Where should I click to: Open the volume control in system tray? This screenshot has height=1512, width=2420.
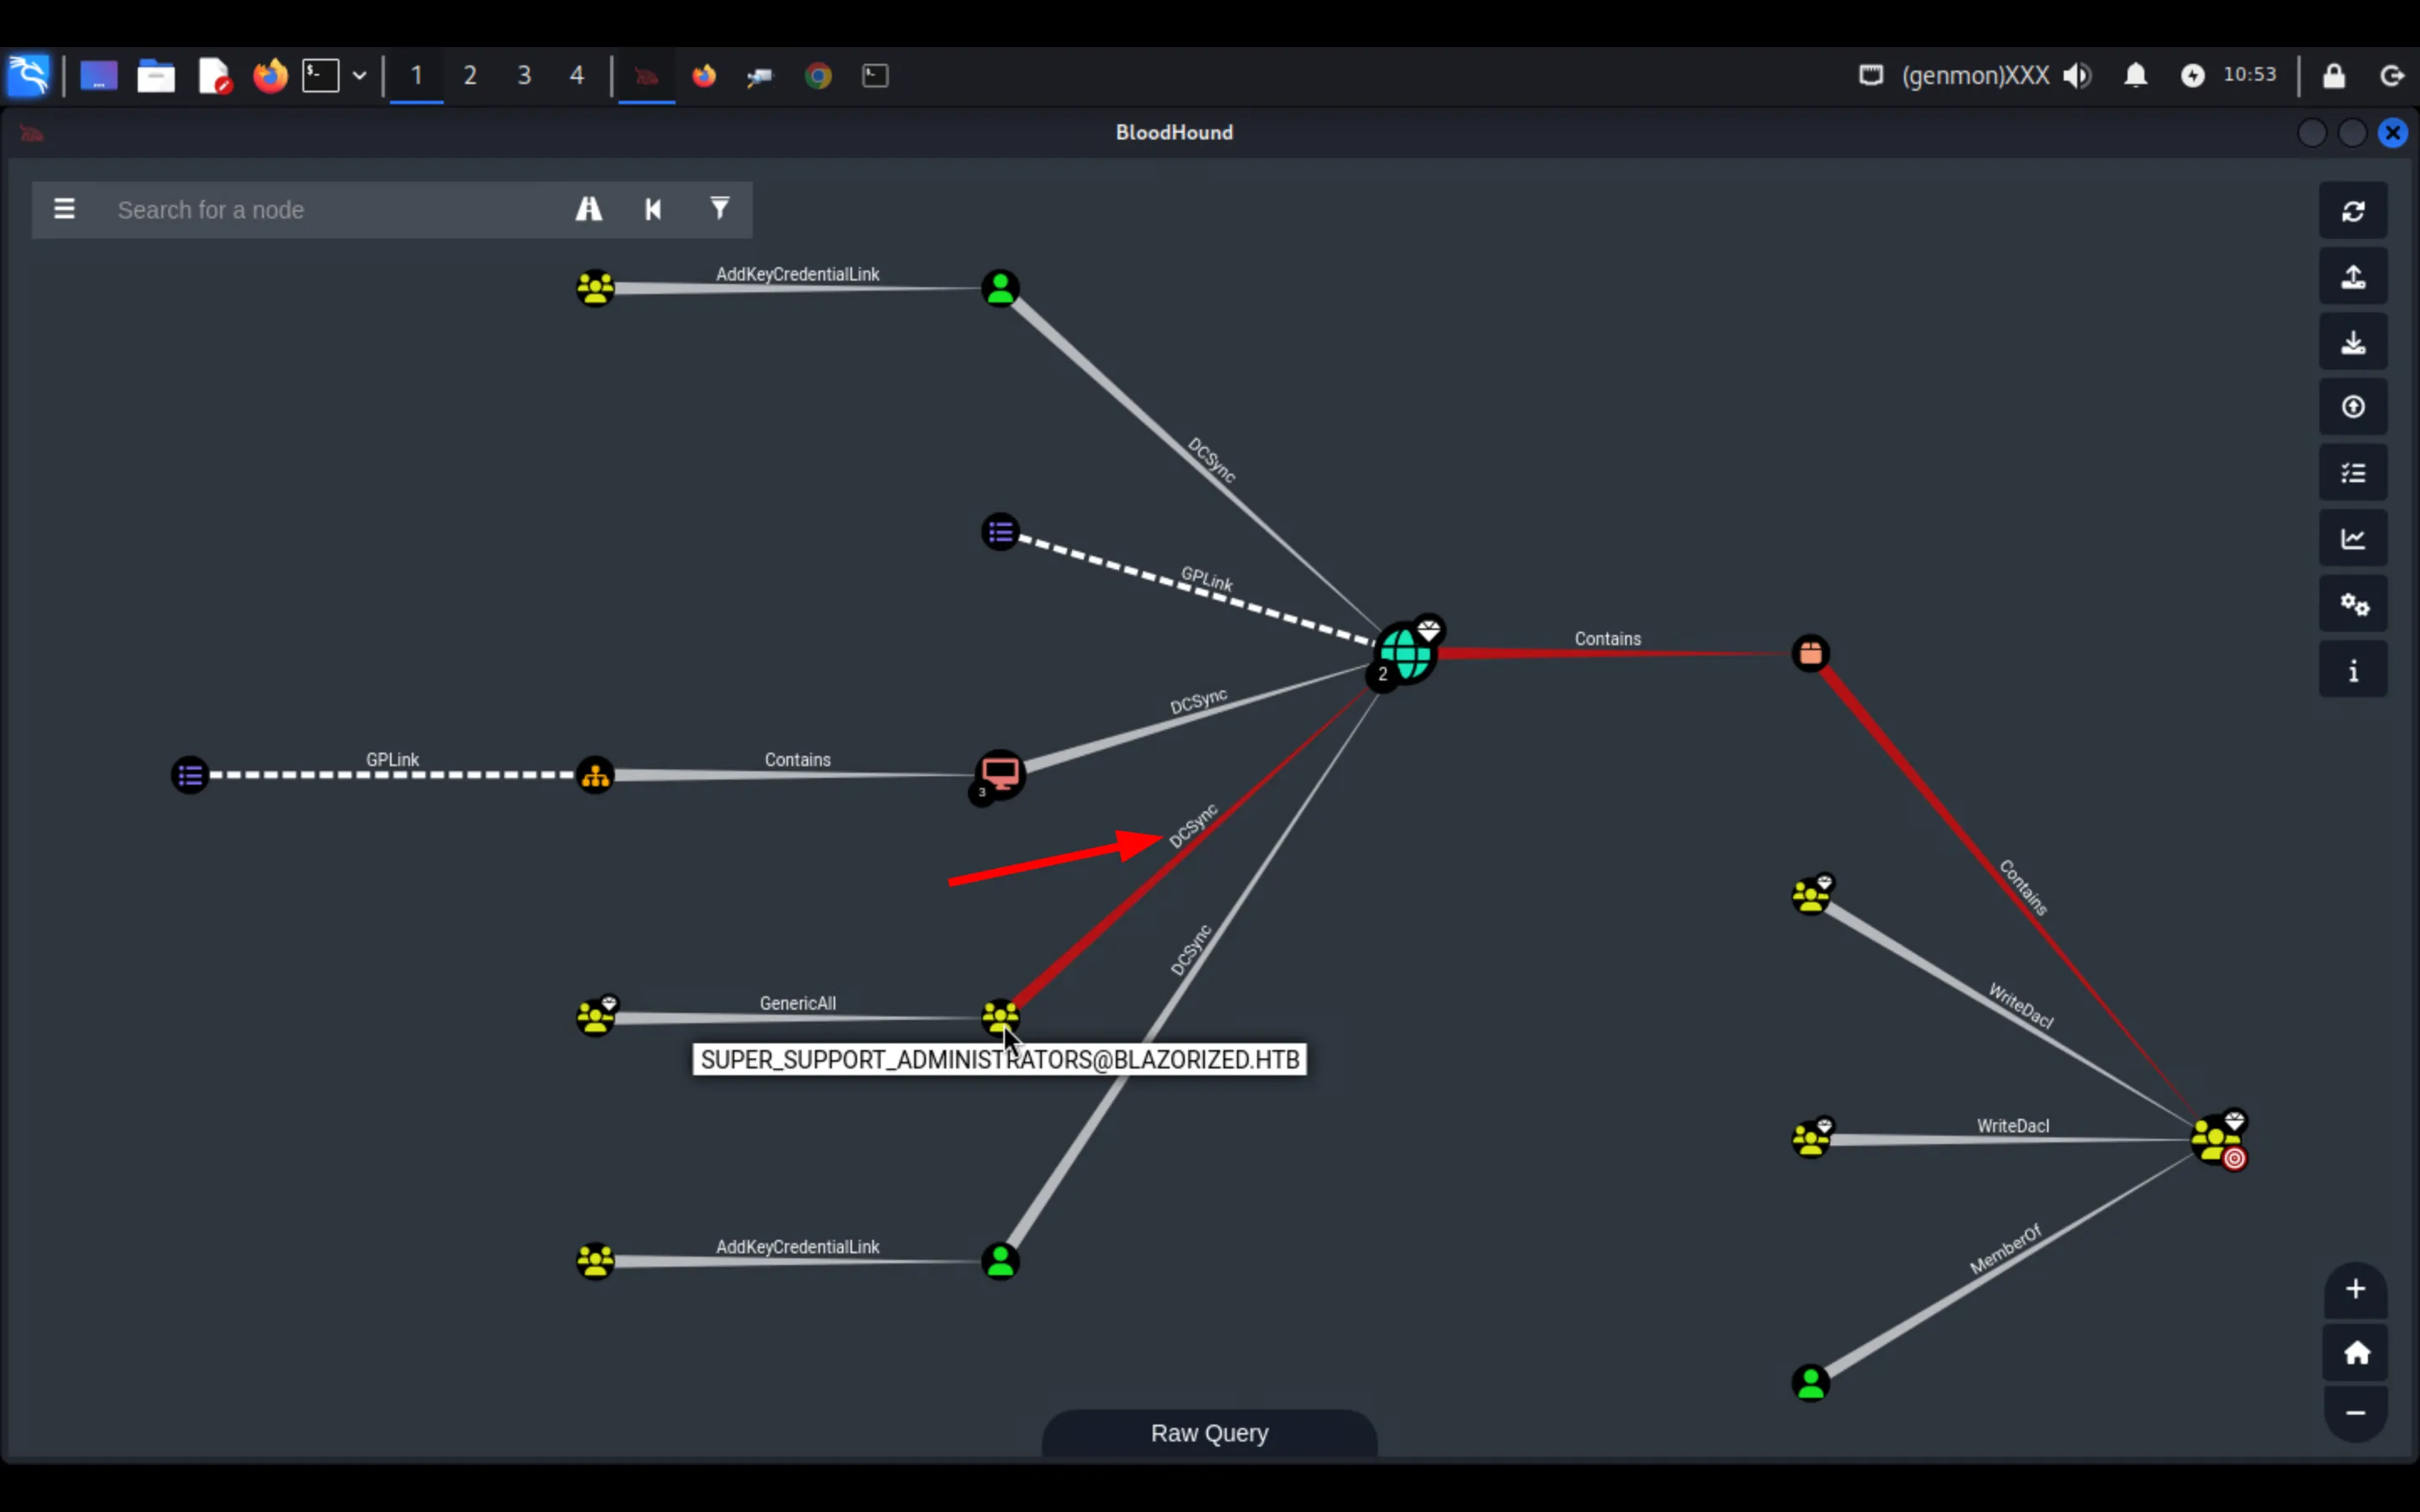click(2077, 76)
